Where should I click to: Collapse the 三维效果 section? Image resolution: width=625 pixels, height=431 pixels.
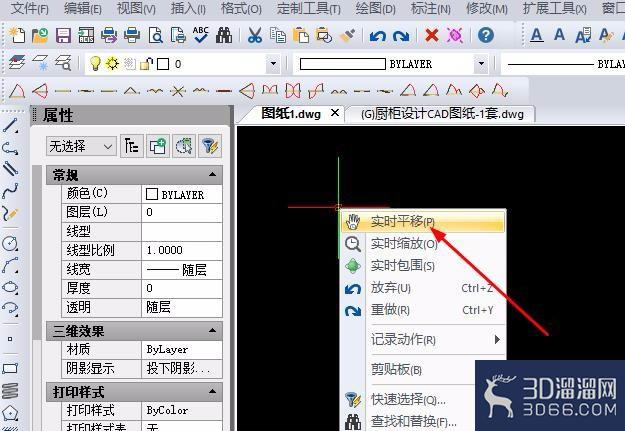[x=212, y=331]
